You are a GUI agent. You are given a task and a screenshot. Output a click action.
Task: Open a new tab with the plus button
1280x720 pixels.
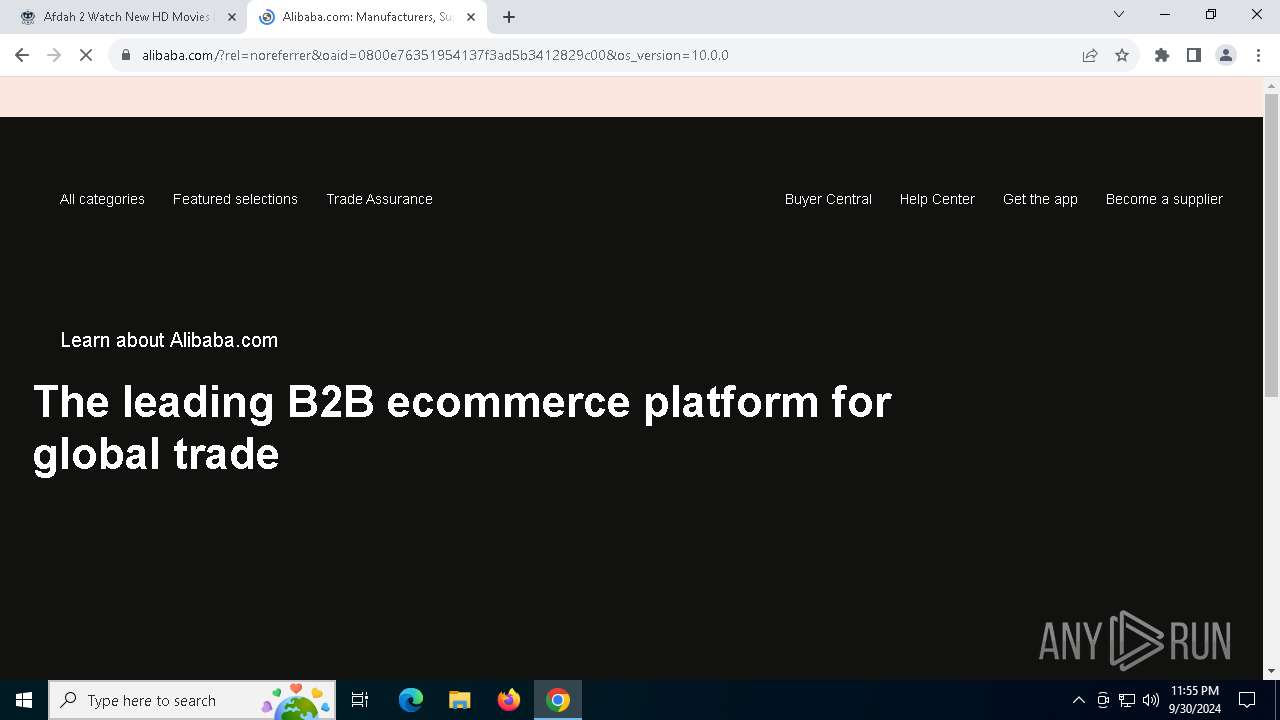tap(509, 17)
